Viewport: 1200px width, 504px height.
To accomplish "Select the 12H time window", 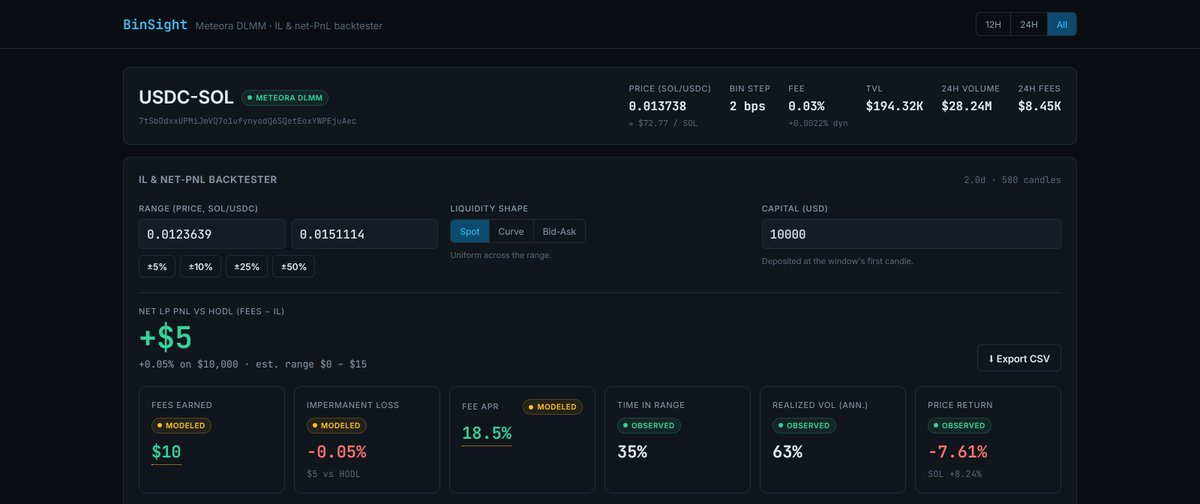I will point(993,24).
